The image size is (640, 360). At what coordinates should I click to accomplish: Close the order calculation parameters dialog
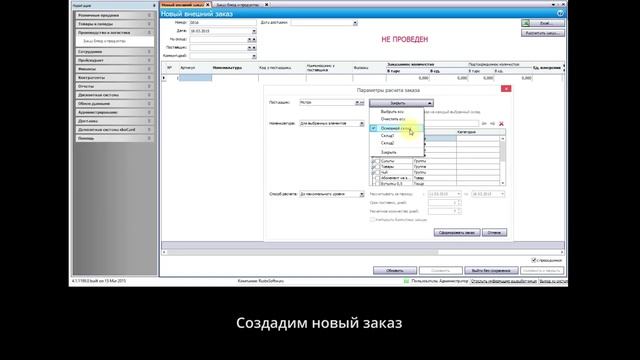tap(506, 89)
